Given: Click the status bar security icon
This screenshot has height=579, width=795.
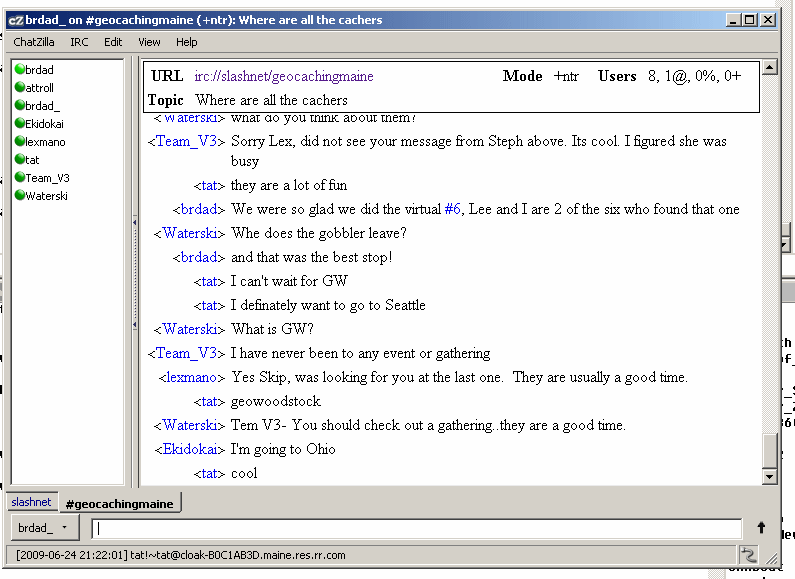Looking at the screenshot, I should pos(748,555).
